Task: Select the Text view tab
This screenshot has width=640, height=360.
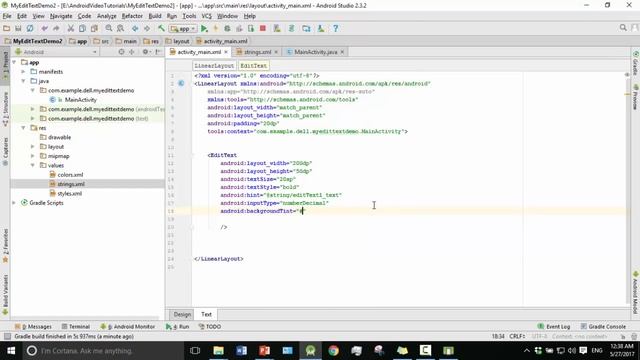Action: tap(207, 314)
